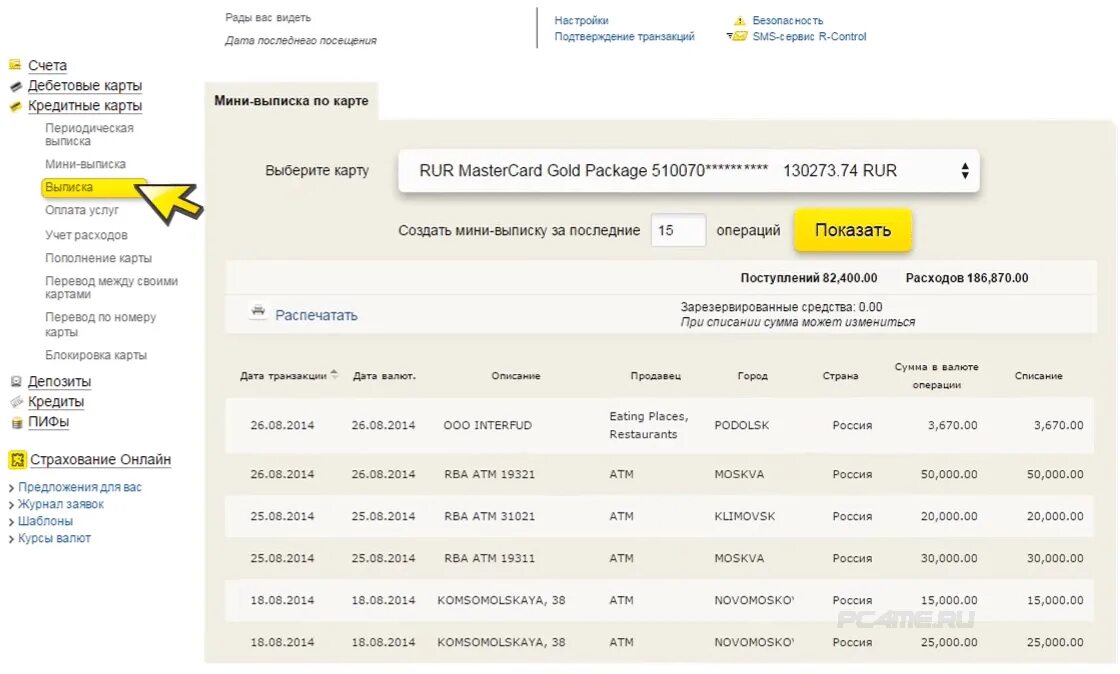This screenshot has height=674, width=1120.
Task: Click the Депозиты icon in sidebar
Action: [16, 382]
